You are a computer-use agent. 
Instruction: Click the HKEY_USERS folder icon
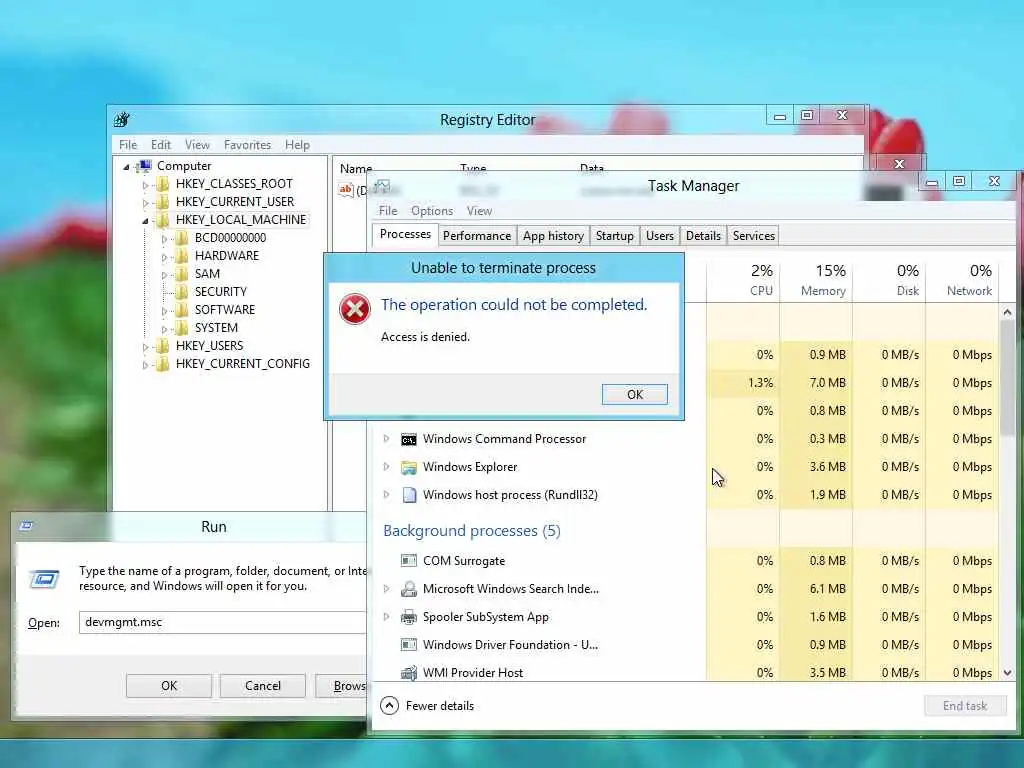point(163,345)
